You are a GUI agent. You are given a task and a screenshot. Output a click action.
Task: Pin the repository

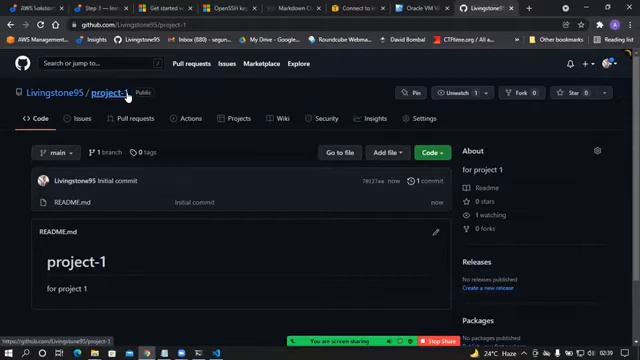point(411,93)
